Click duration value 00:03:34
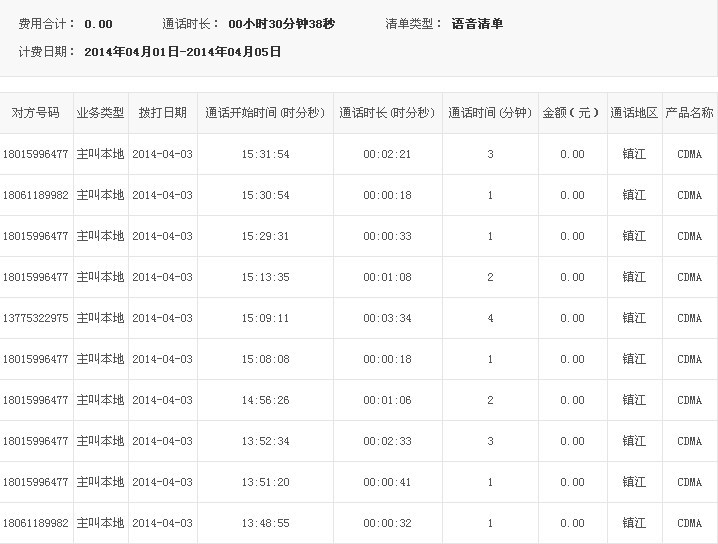The width and height of the screenshot is (718, 544). point(387,318)
